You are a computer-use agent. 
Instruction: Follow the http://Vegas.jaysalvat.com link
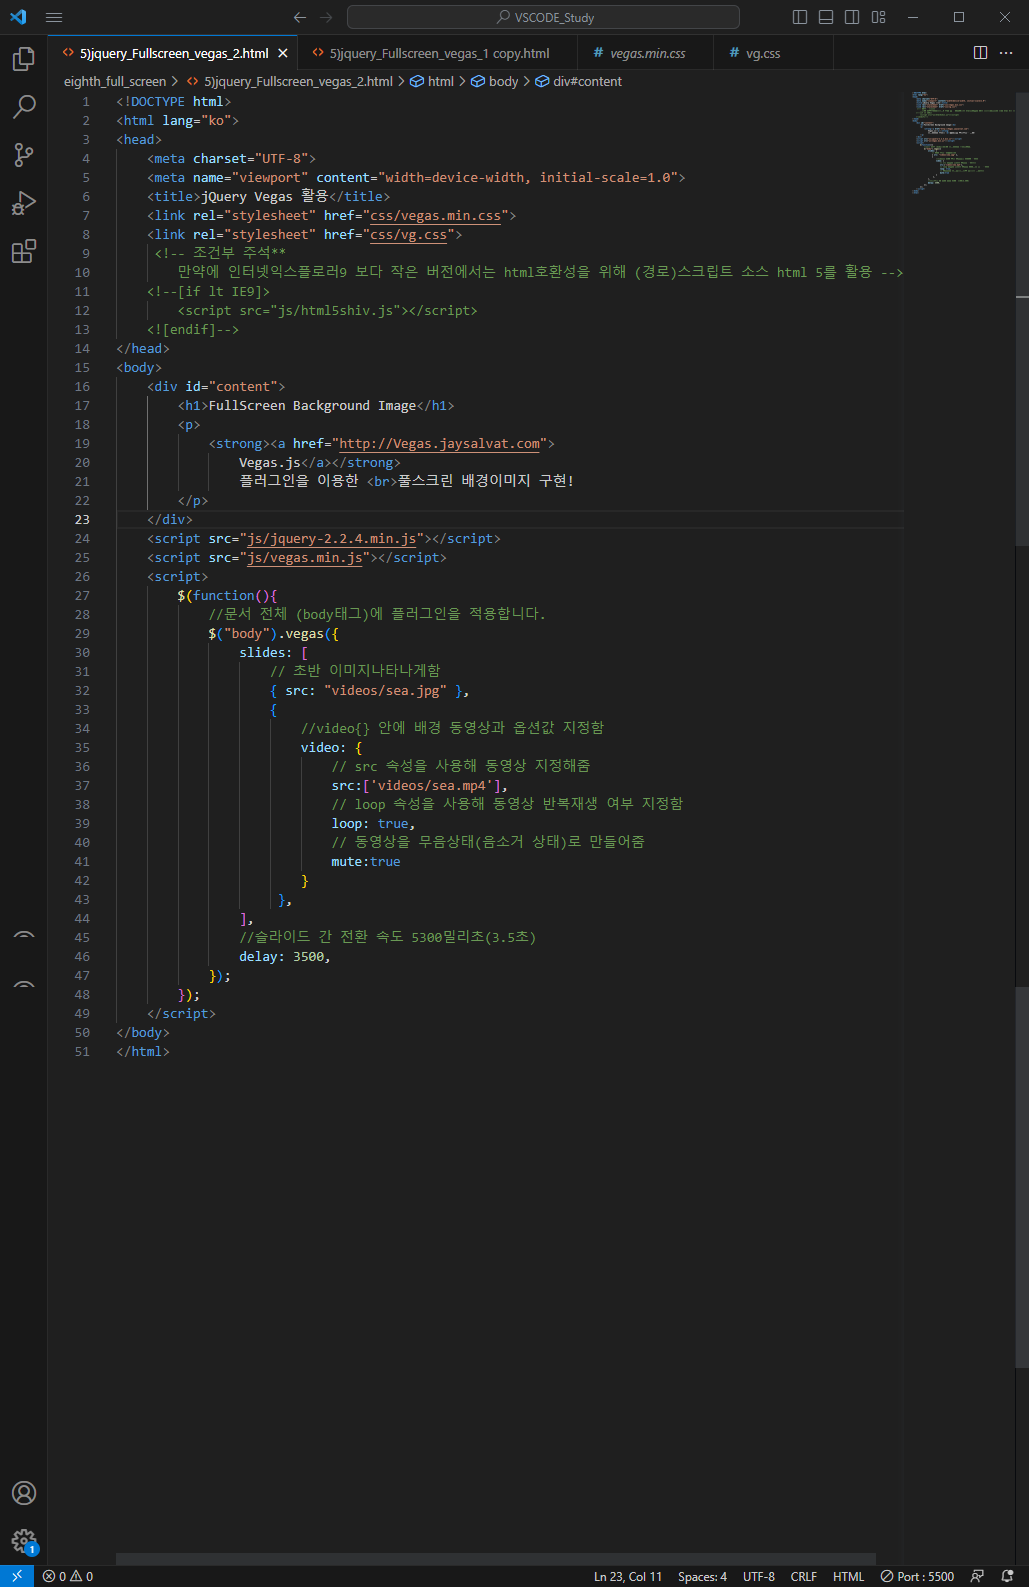coord(439,443)
